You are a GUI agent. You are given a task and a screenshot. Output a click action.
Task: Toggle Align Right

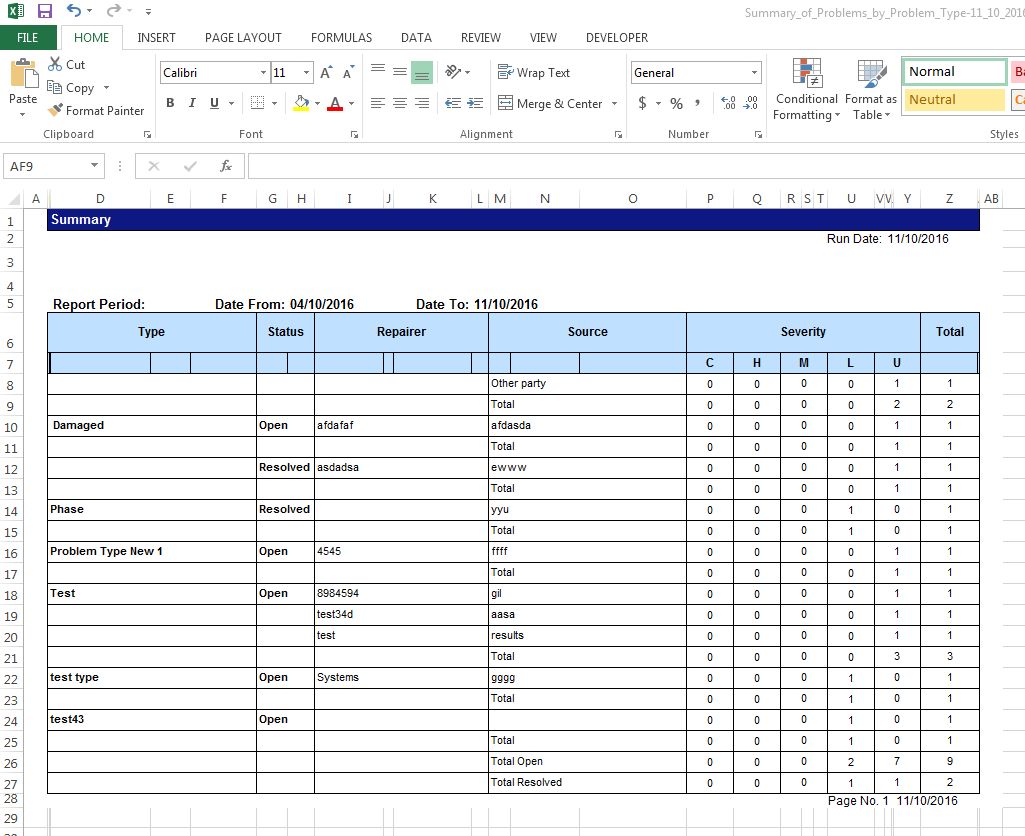click(422, 103)
